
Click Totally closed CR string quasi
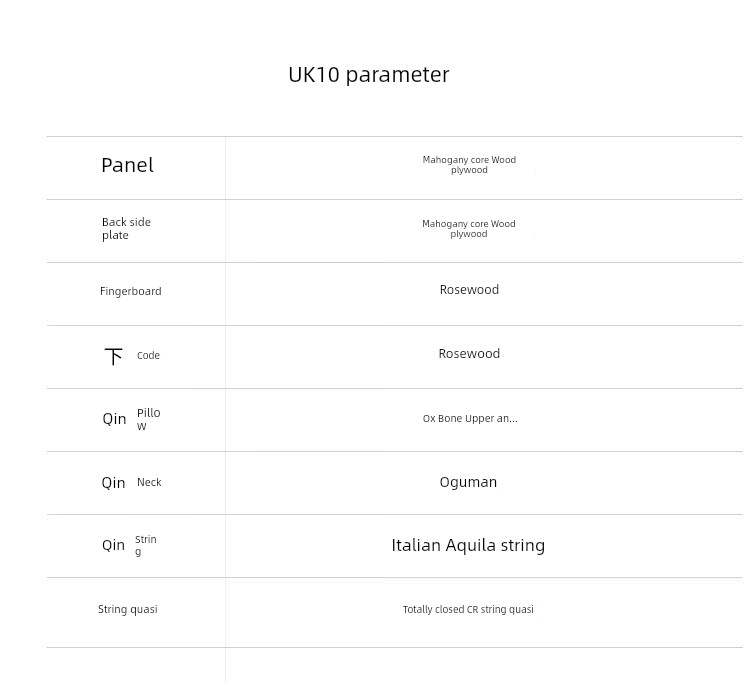pyautogui.click(x=468, y=609)
